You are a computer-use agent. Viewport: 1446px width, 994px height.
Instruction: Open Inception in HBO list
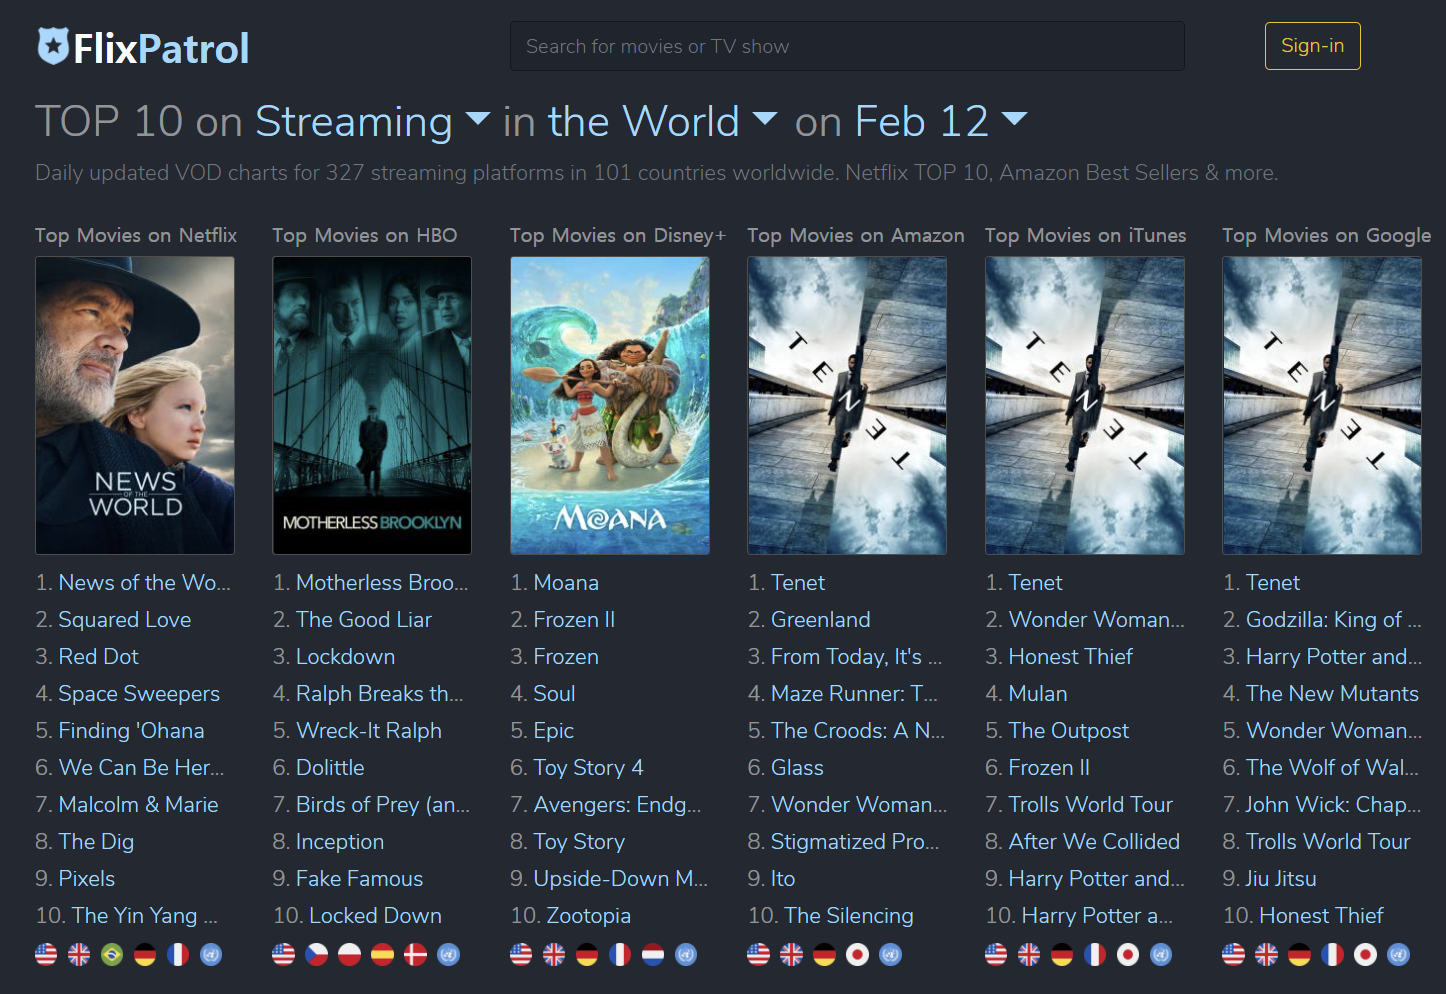[x=340, y=842]
